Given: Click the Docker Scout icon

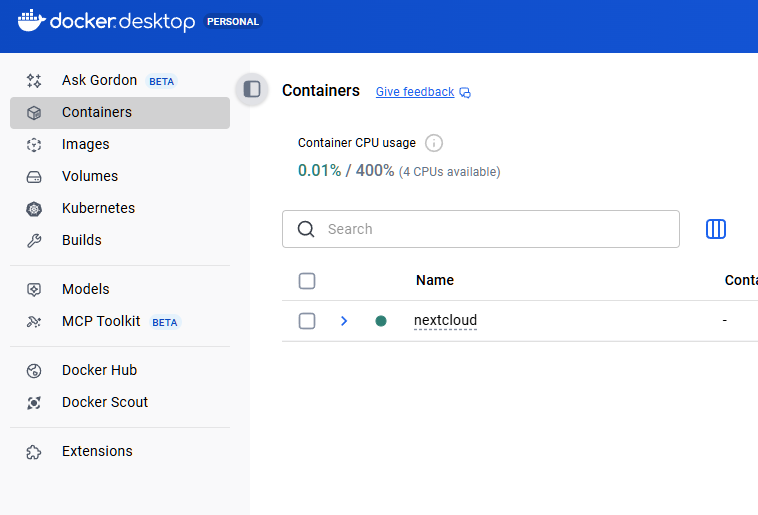Looking at the screenshot, I should tap(34, 403).
